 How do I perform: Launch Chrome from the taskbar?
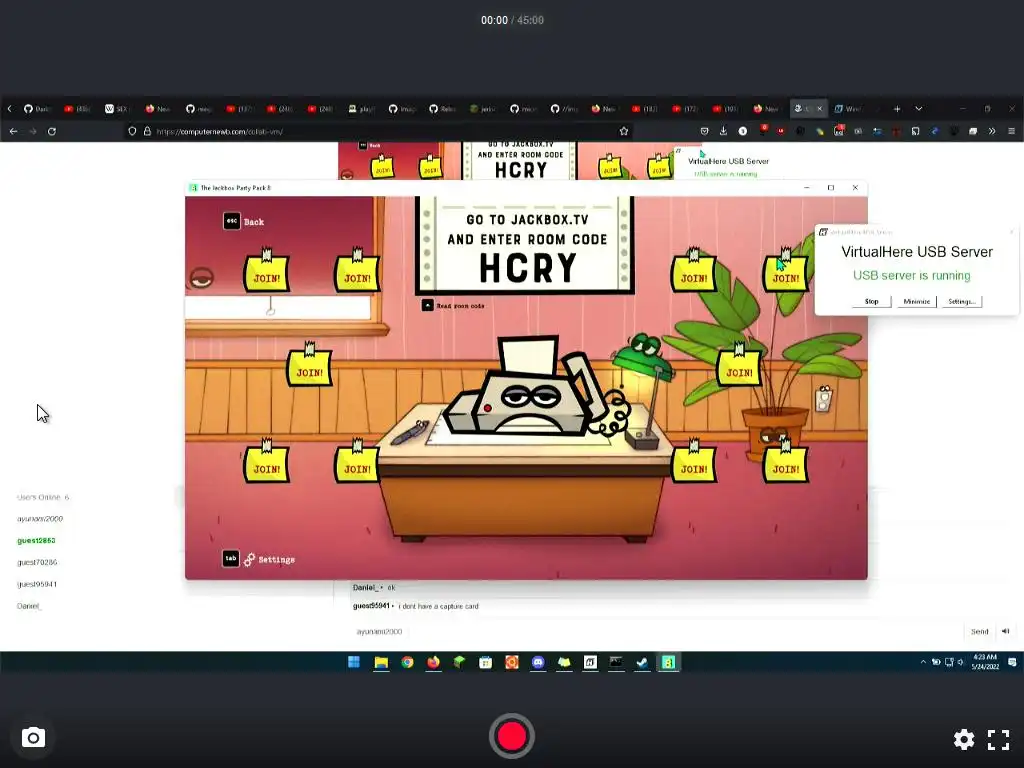tap(408, 662)
